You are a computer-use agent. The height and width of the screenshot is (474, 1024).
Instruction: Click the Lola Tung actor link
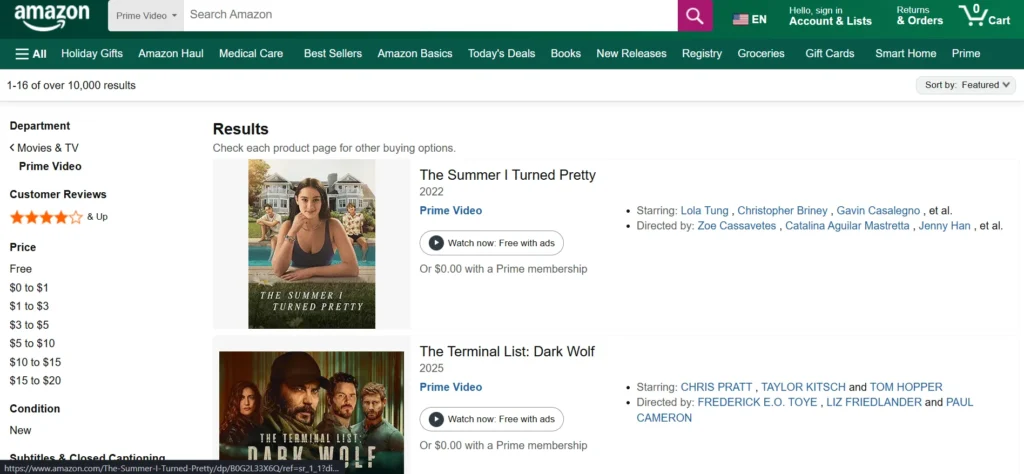(x=705, y=211)
